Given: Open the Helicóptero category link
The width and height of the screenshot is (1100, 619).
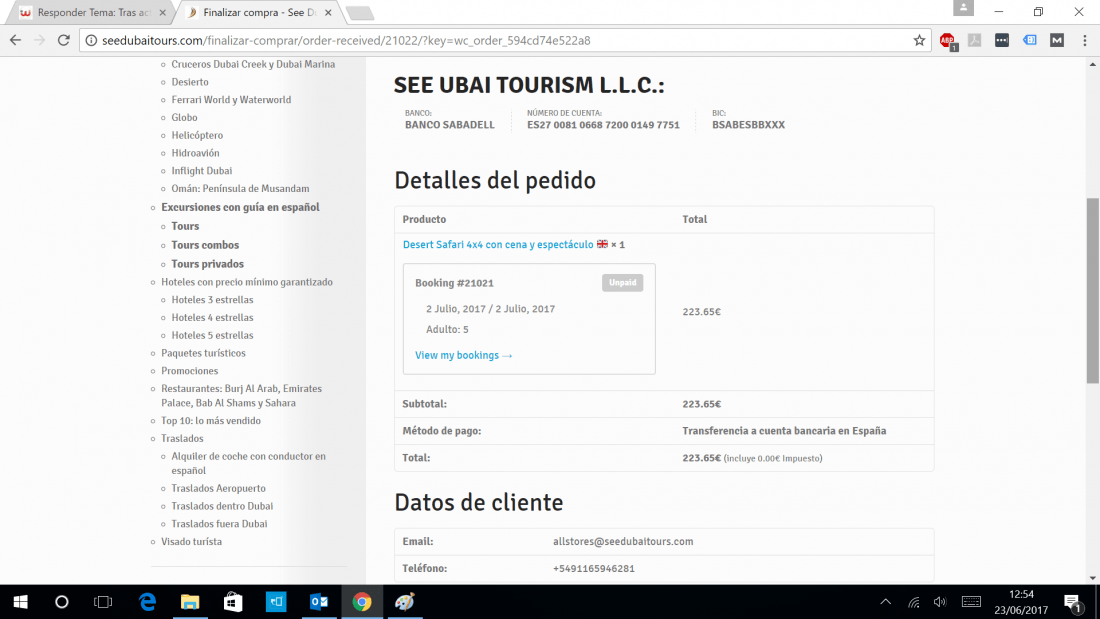Looking at the screenshot, I should [x=197, y=135].
